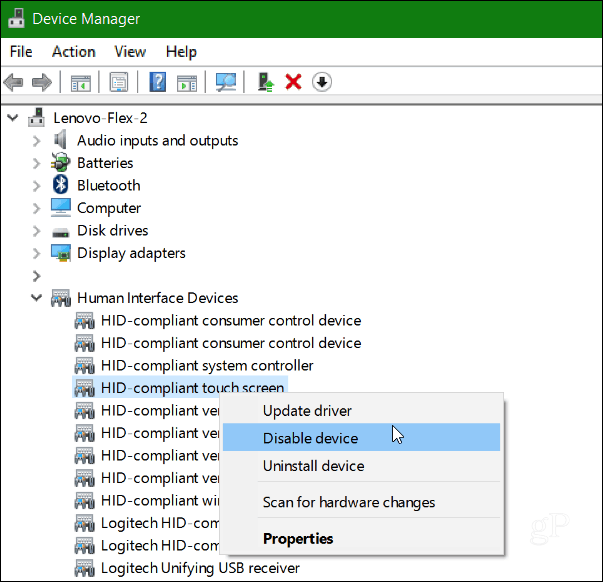
Task: Select the Bluetooth label
Action: 108,185
